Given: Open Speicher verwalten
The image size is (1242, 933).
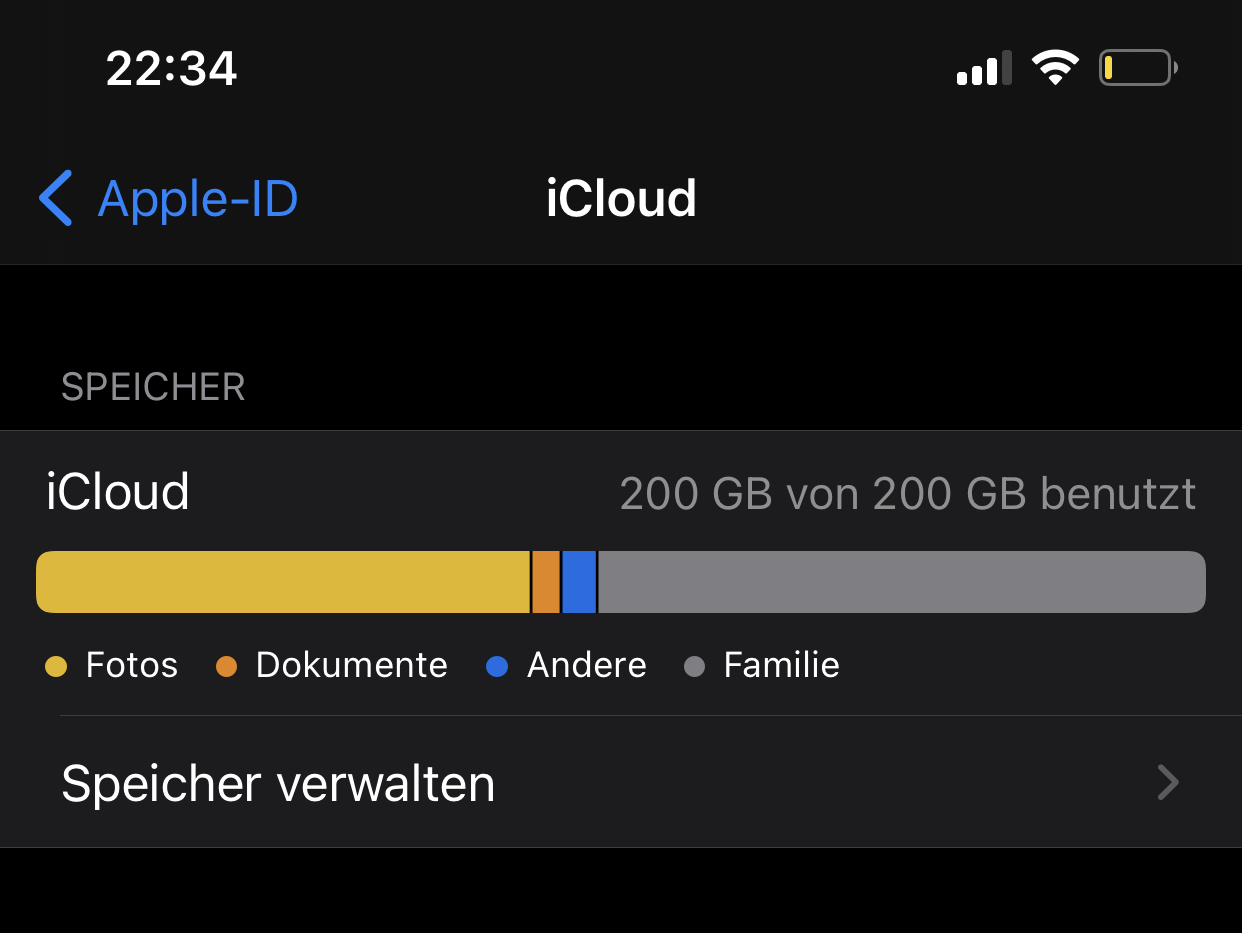Looking at the screenshot, I should point(278,784).
